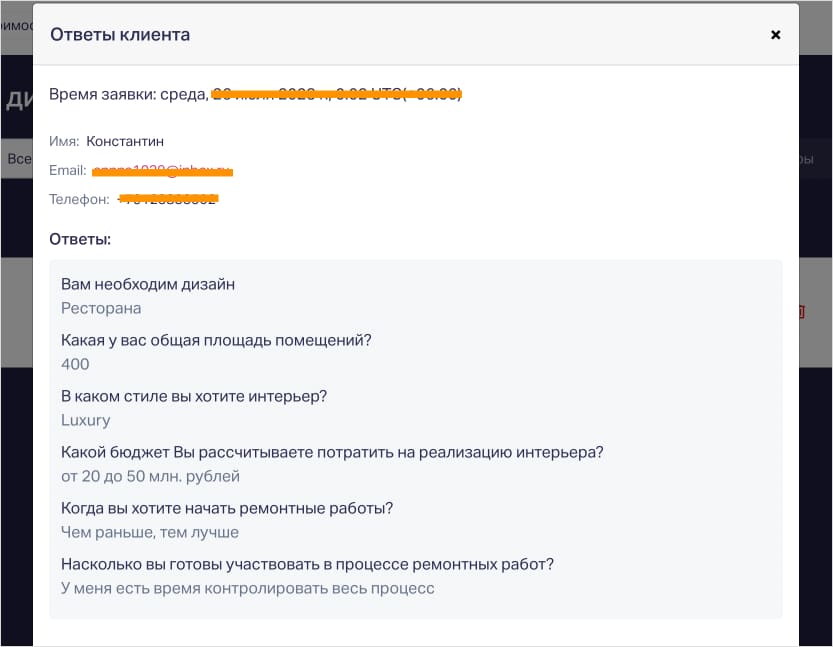Screen dimensions: 833x647
Task: Select the answer "Ресторана"
Action: [x=101, y=308]
